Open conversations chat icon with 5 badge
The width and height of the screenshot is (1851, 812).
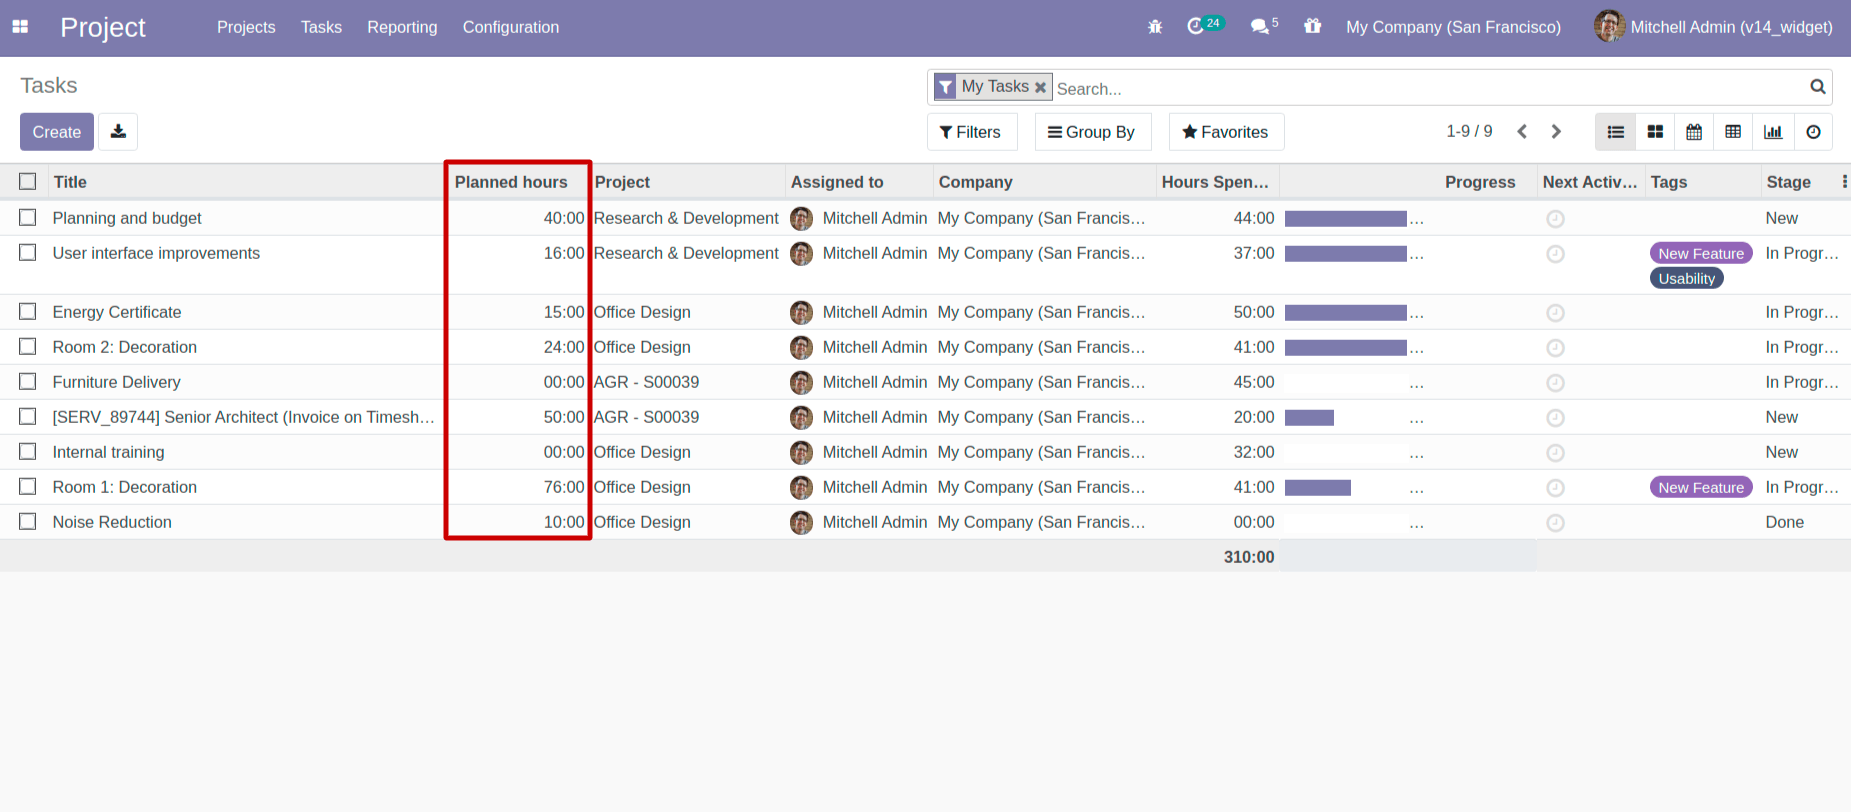pyautogui.click(x=1264, y=25)
